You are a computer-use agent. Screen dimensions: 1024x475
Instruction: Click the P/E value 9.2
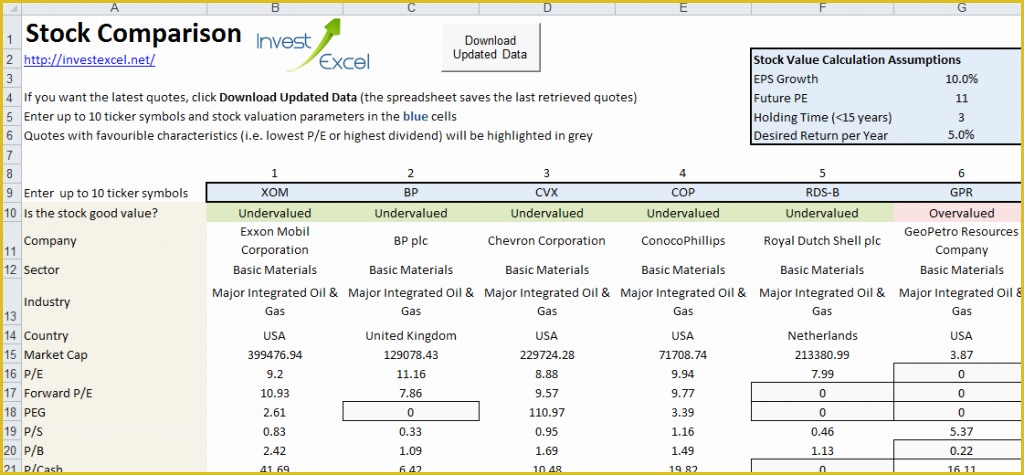275,374
